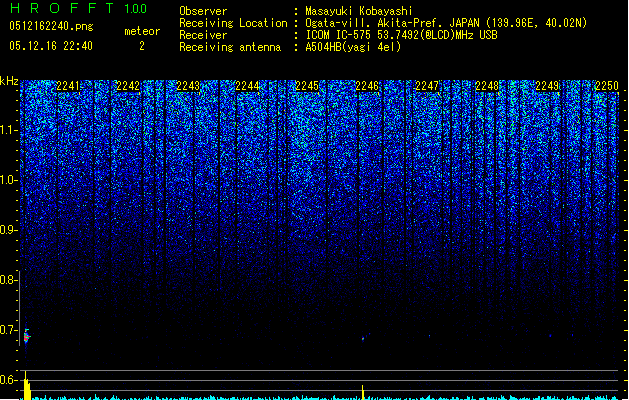
Task: Click the meteor label
Action: [x=142, y=31]
